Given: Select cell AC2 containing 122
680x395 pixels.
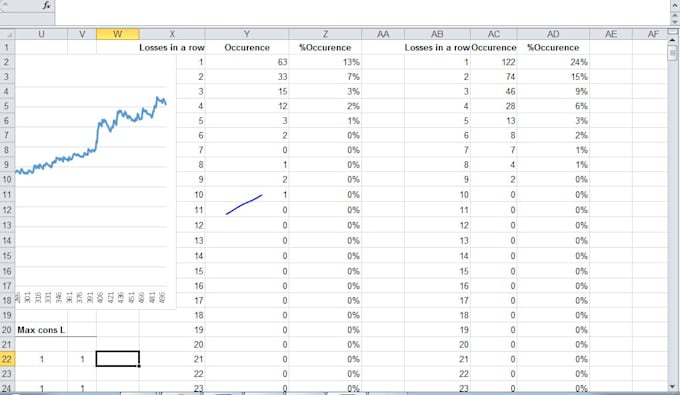Looking at the screenshot, I should click(x=494, y=62).
